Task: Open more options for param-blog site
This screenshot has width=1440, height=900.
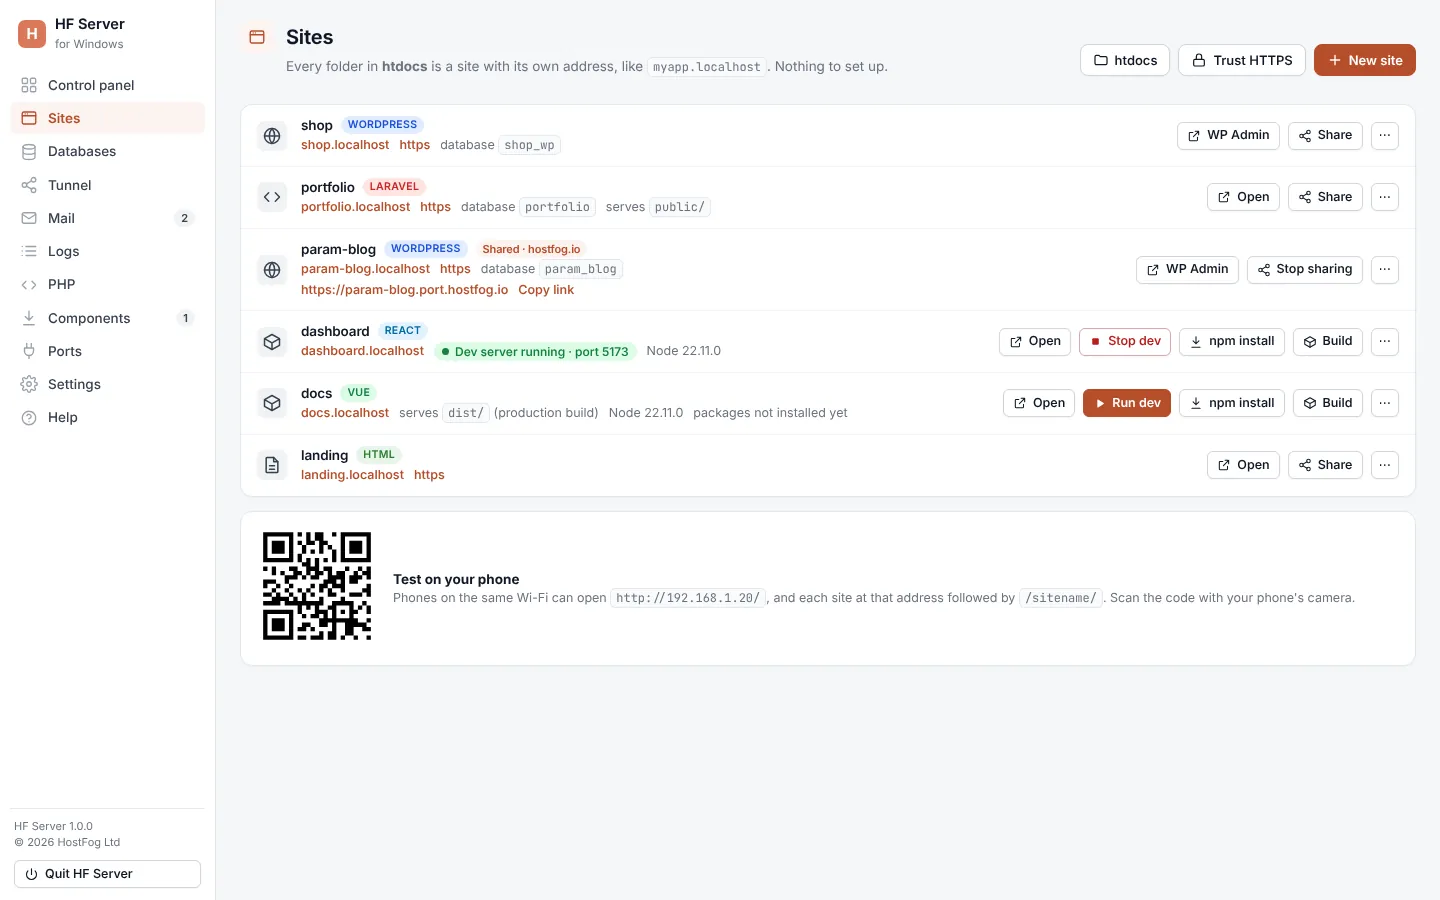Action: (x=1385, y=269)
